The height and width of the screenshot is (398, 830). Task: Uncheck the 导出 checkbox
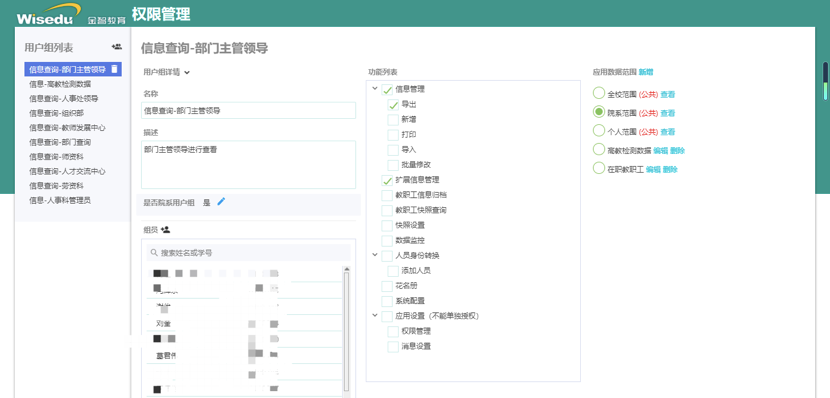tap(393, 105)
